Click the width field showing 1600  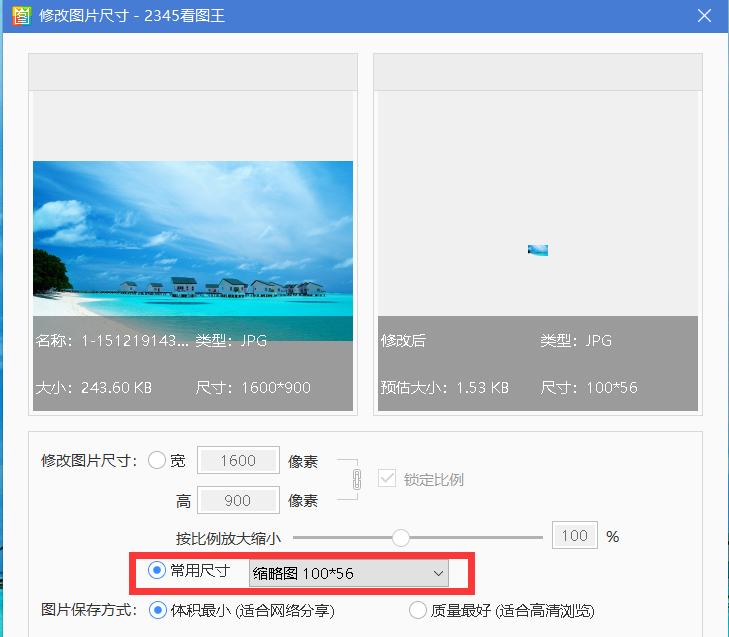(238, 461)
